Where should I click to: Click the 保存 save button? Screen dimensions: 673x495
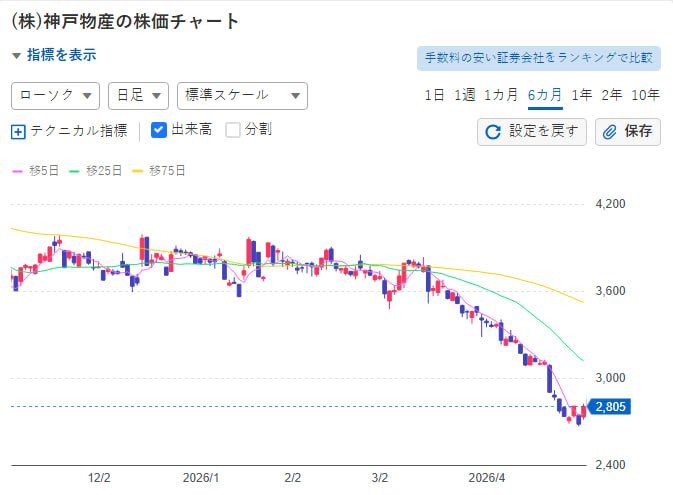[628, 132]
